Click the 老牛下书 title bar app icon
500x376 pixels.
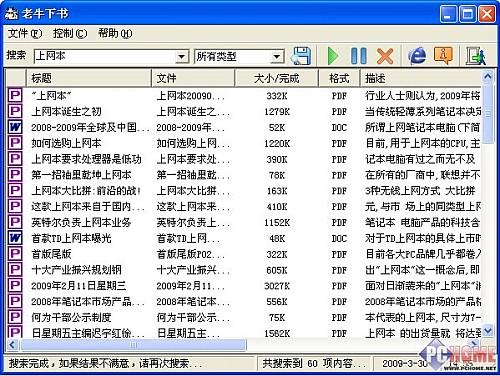coord(12,14)
